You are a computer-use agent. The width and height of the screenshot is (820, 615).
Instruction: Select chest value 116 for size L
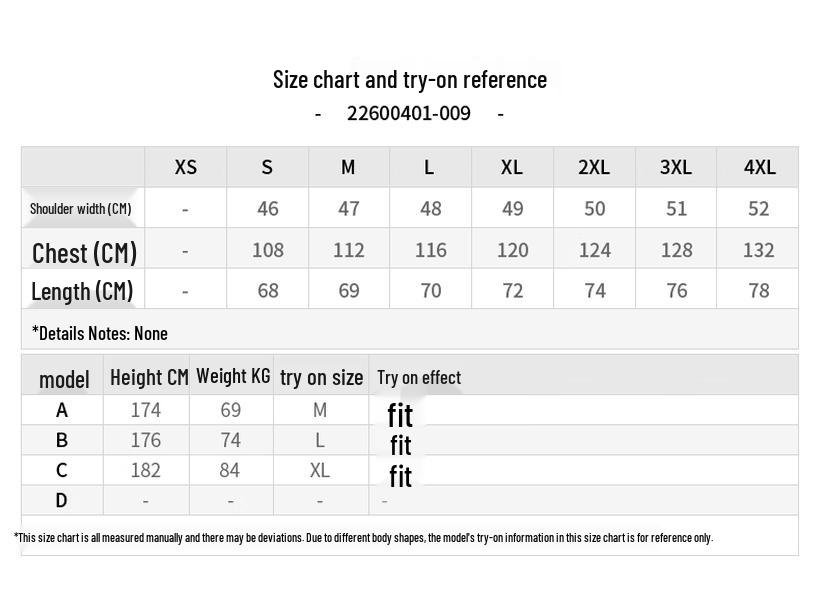click(x=430, y=250)
